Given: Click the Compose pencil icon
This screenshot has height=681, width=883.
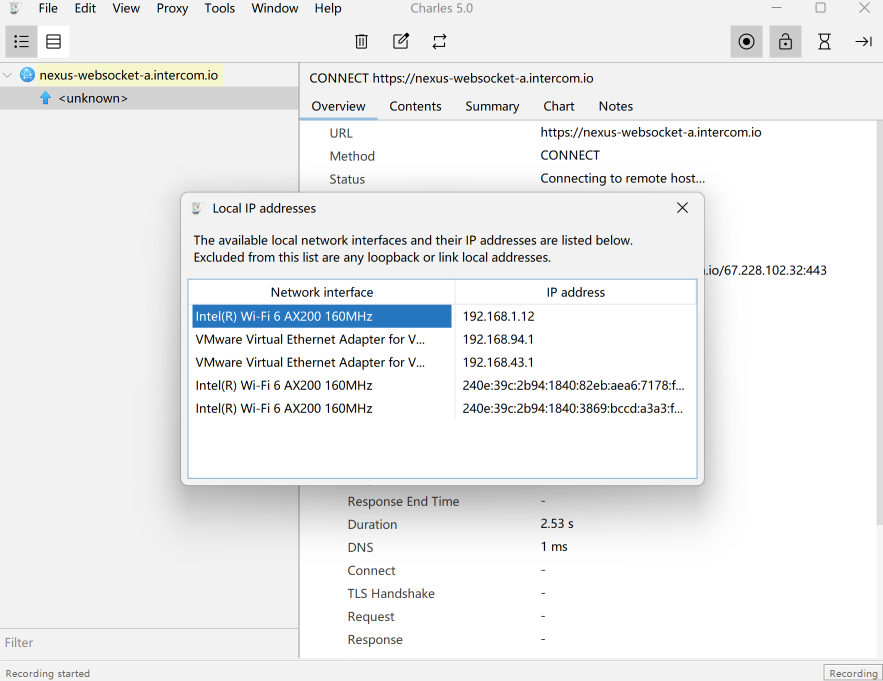Looking at the screenshot, I should pyautogui.click(x=401, y=42).
